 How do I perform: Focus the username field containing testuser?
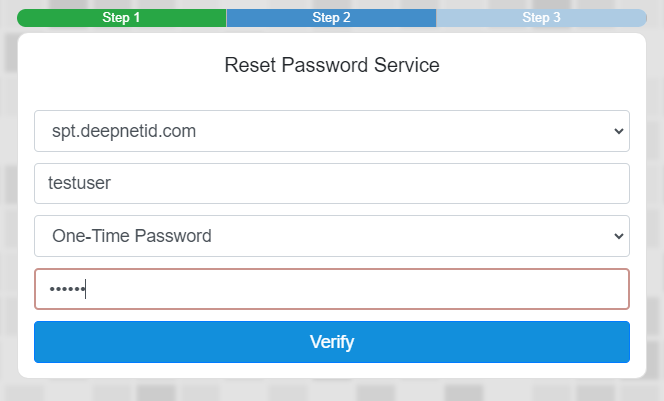click(331, 184)
